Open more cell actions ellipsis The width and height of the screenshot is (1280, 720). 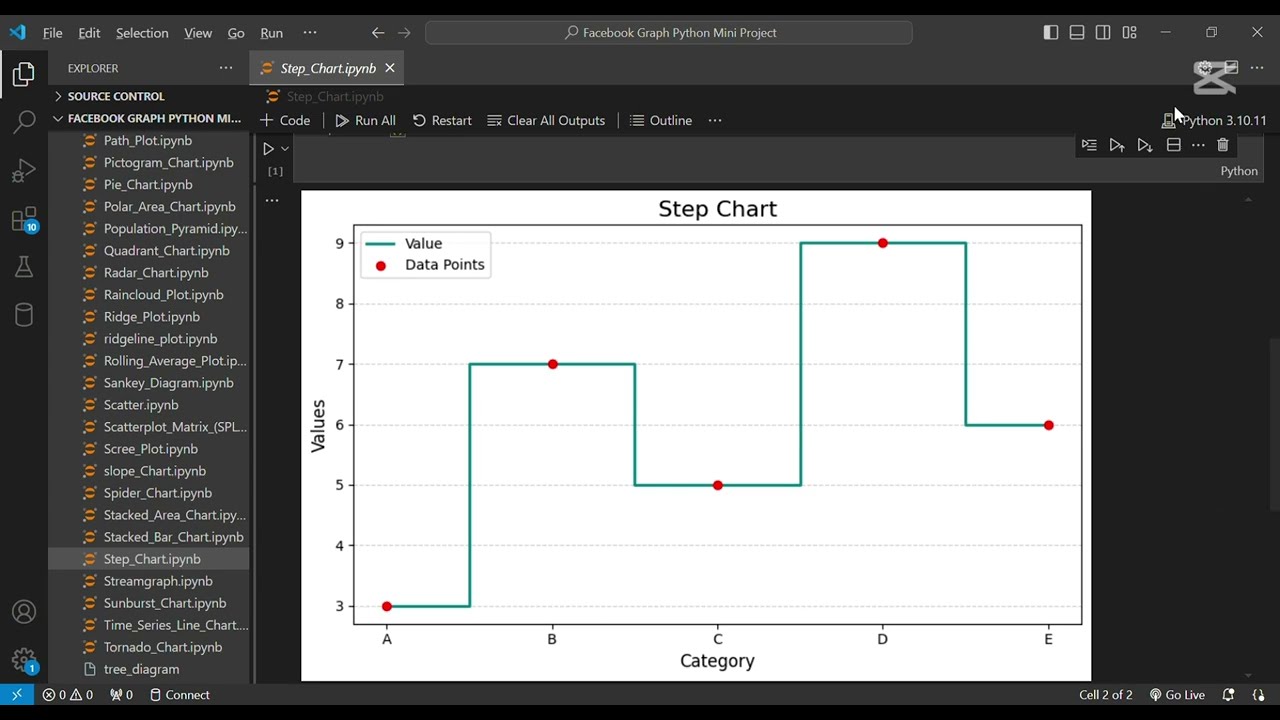pos(1198,145)
